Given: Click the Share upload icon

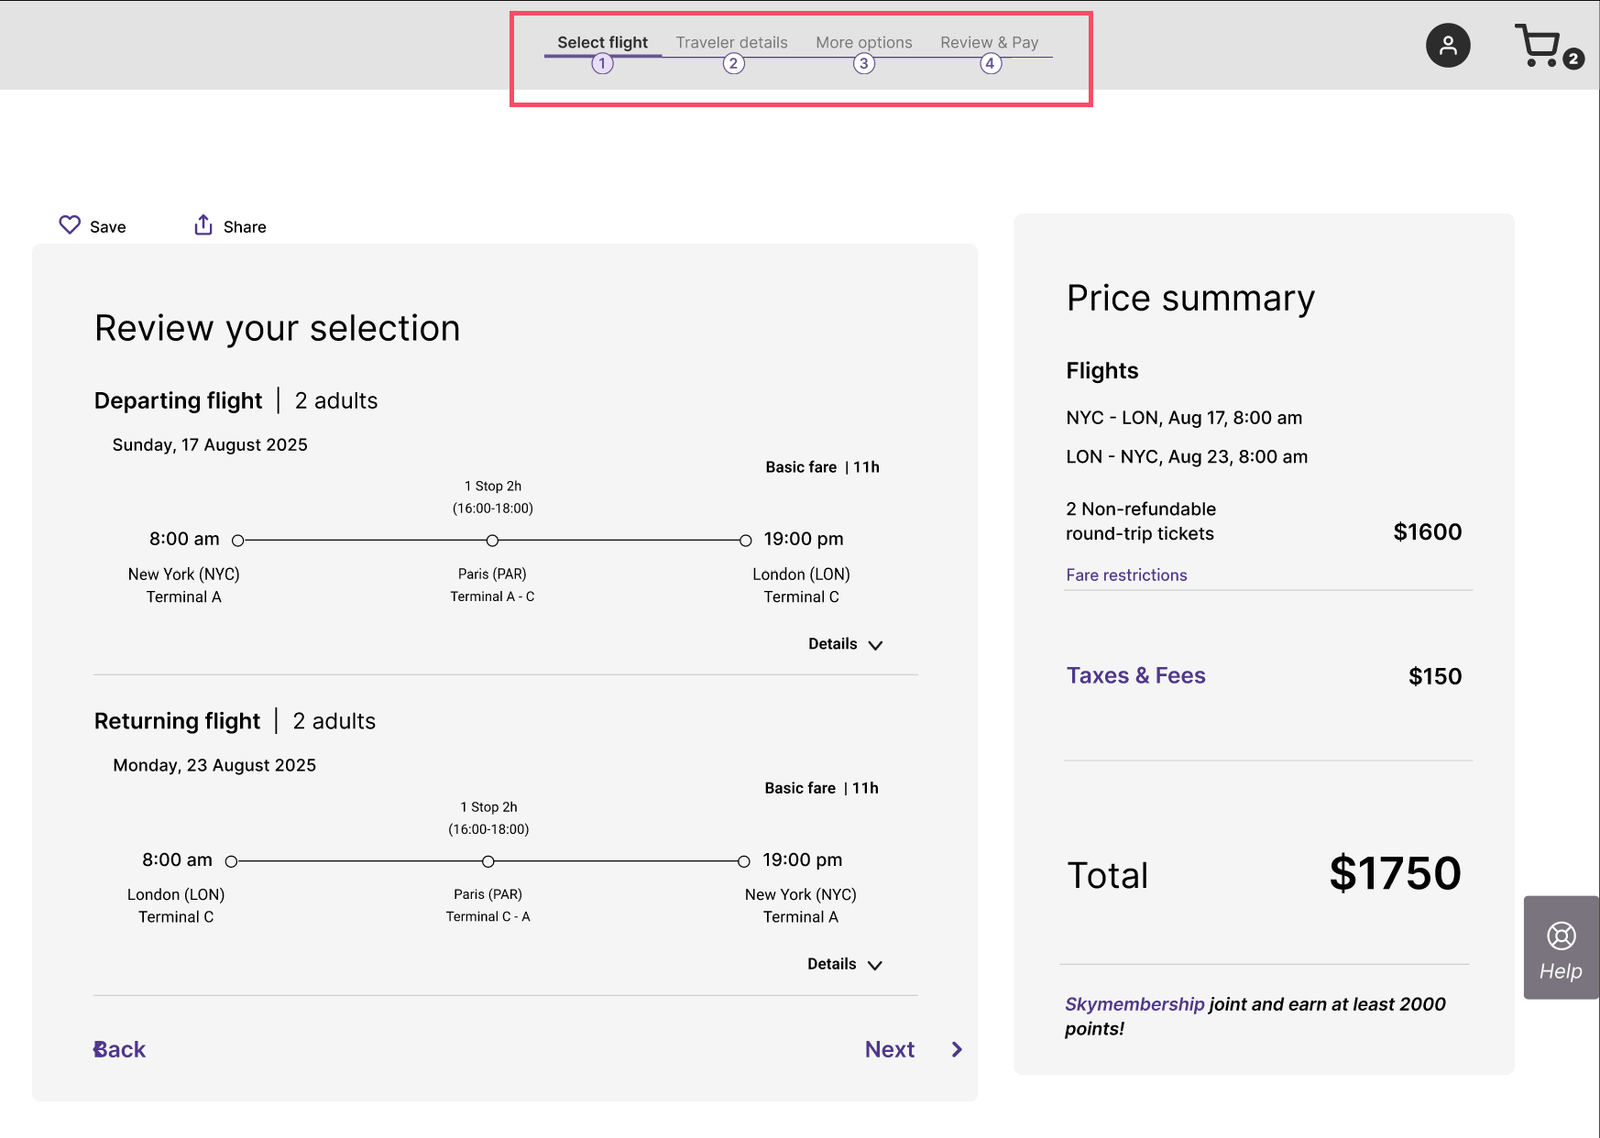Looking at the screenshot, I should click(203, 225).
